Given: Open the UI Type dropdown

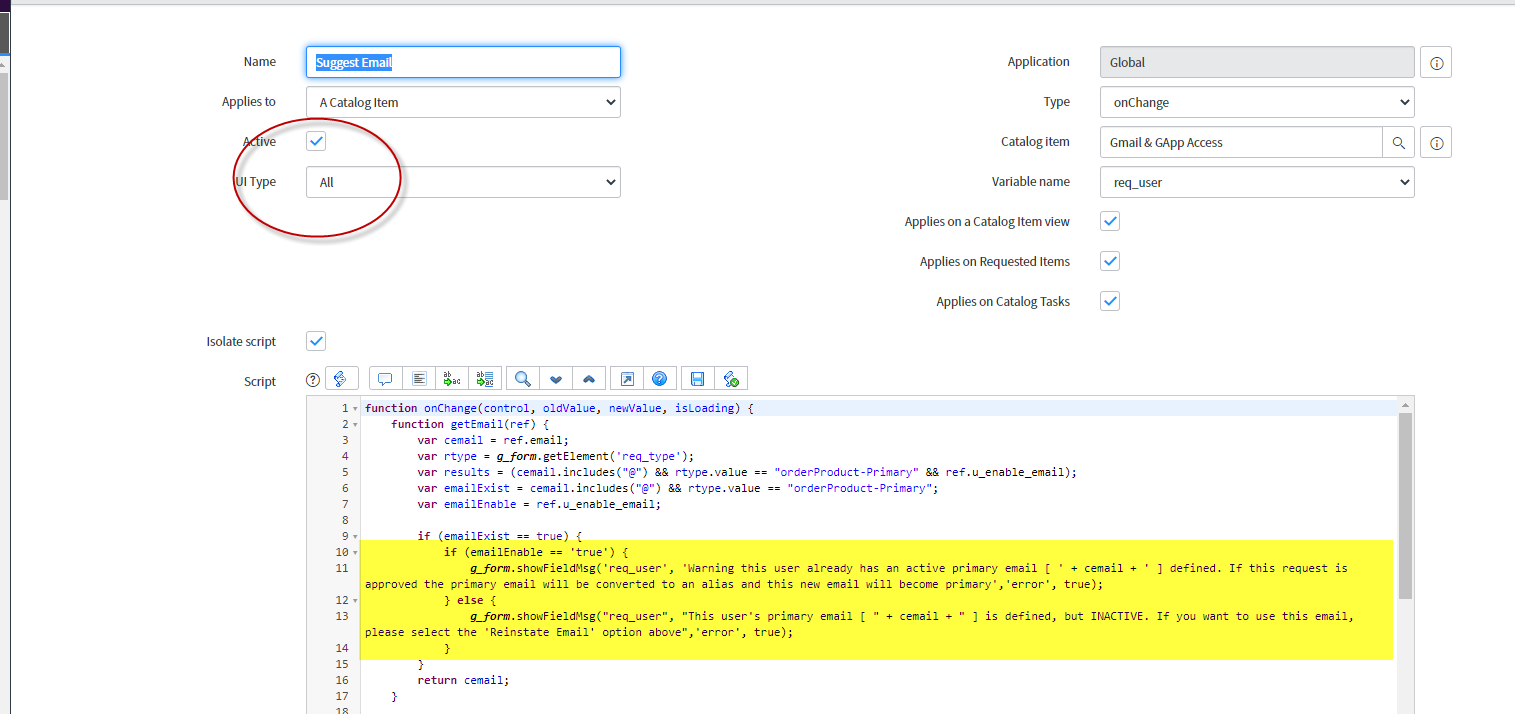Looking at the screenshot, I should (x=463, y=182).
